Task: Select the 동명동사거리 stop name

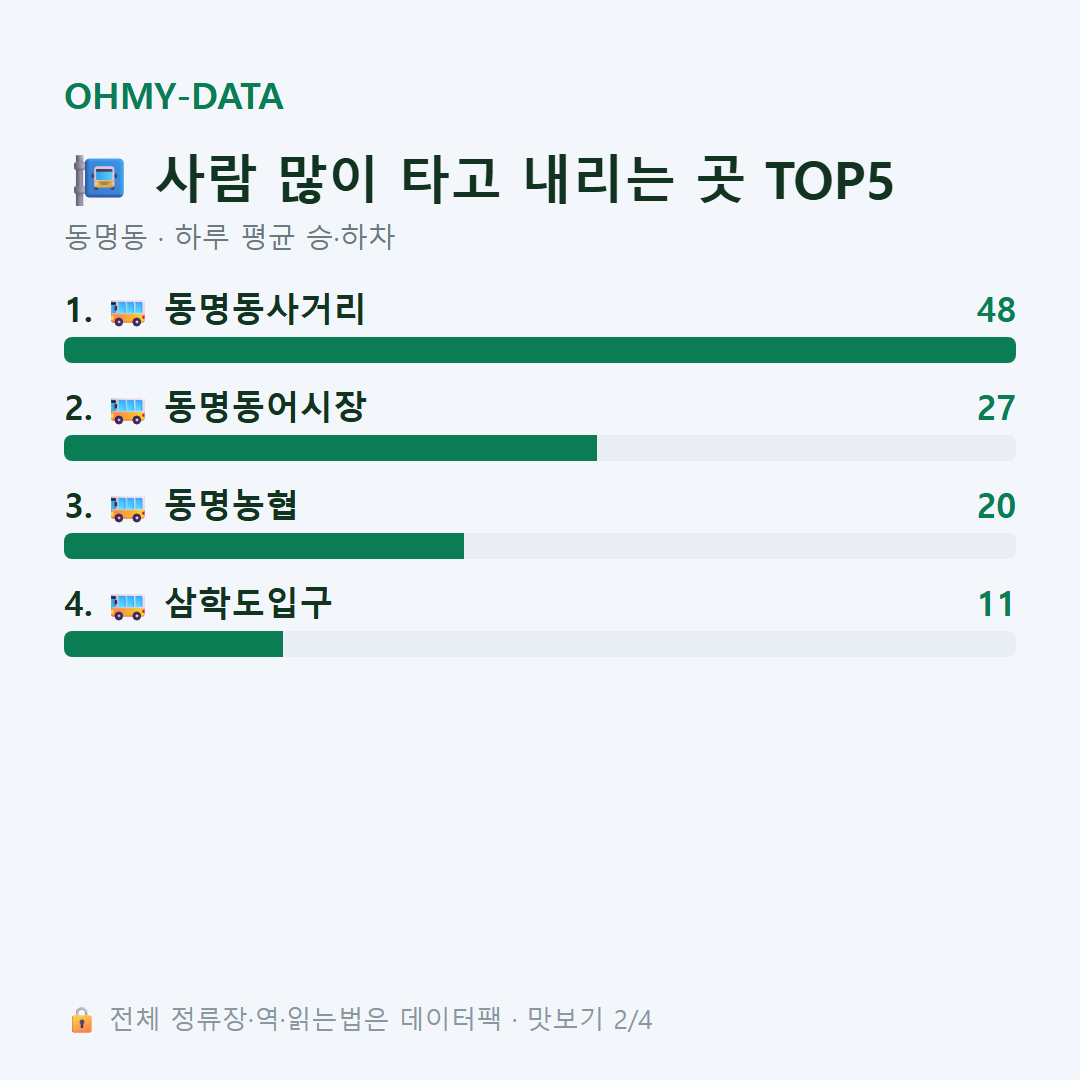Action: coord(264,309)
